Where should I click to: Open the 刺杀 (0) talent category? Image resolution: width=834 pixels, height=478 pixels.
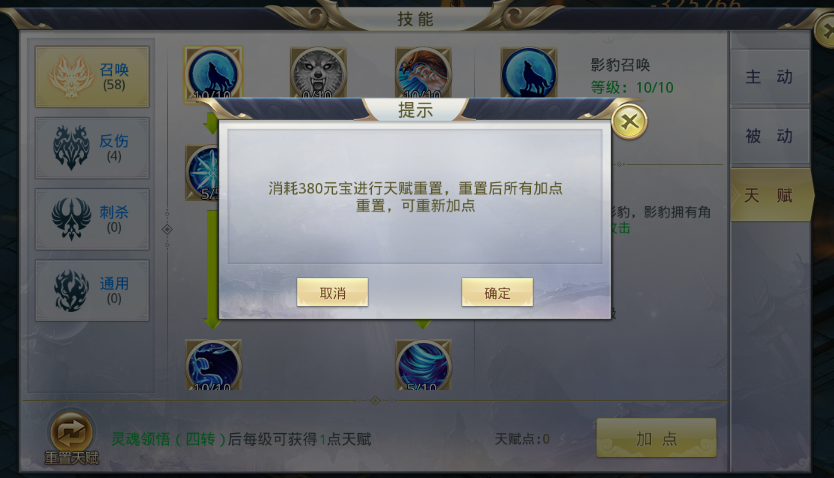click(92, 219)
